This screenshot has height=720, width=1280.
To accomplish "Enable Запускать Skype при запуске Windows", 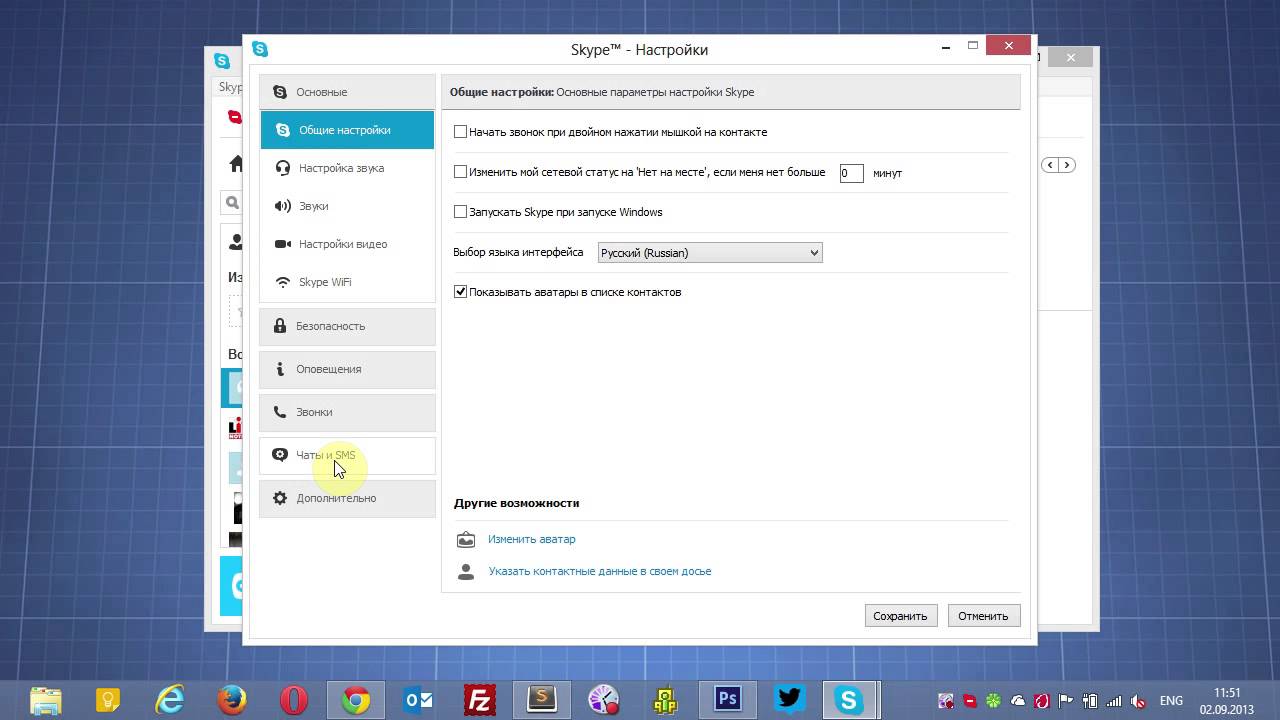I will (x=460, y=212).
